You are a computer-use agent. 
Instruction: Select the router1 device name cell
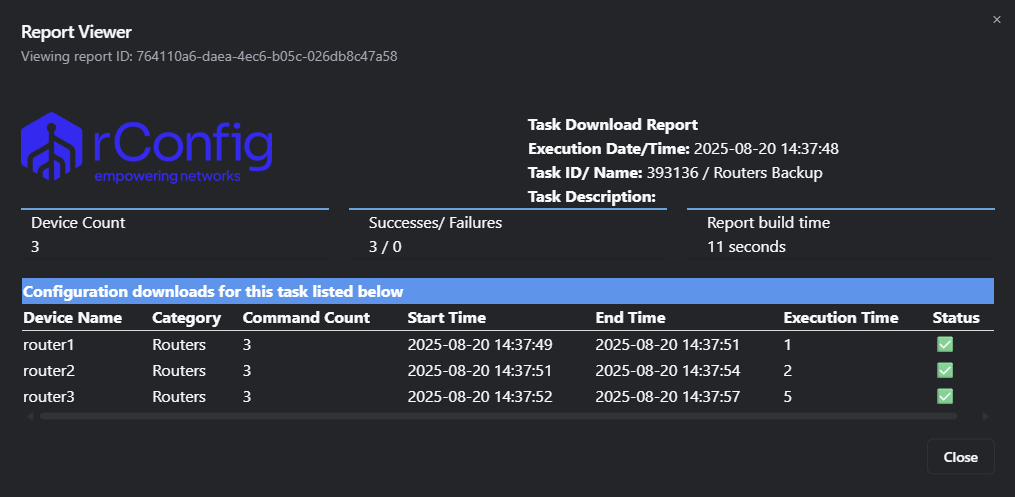click(49, 345)
